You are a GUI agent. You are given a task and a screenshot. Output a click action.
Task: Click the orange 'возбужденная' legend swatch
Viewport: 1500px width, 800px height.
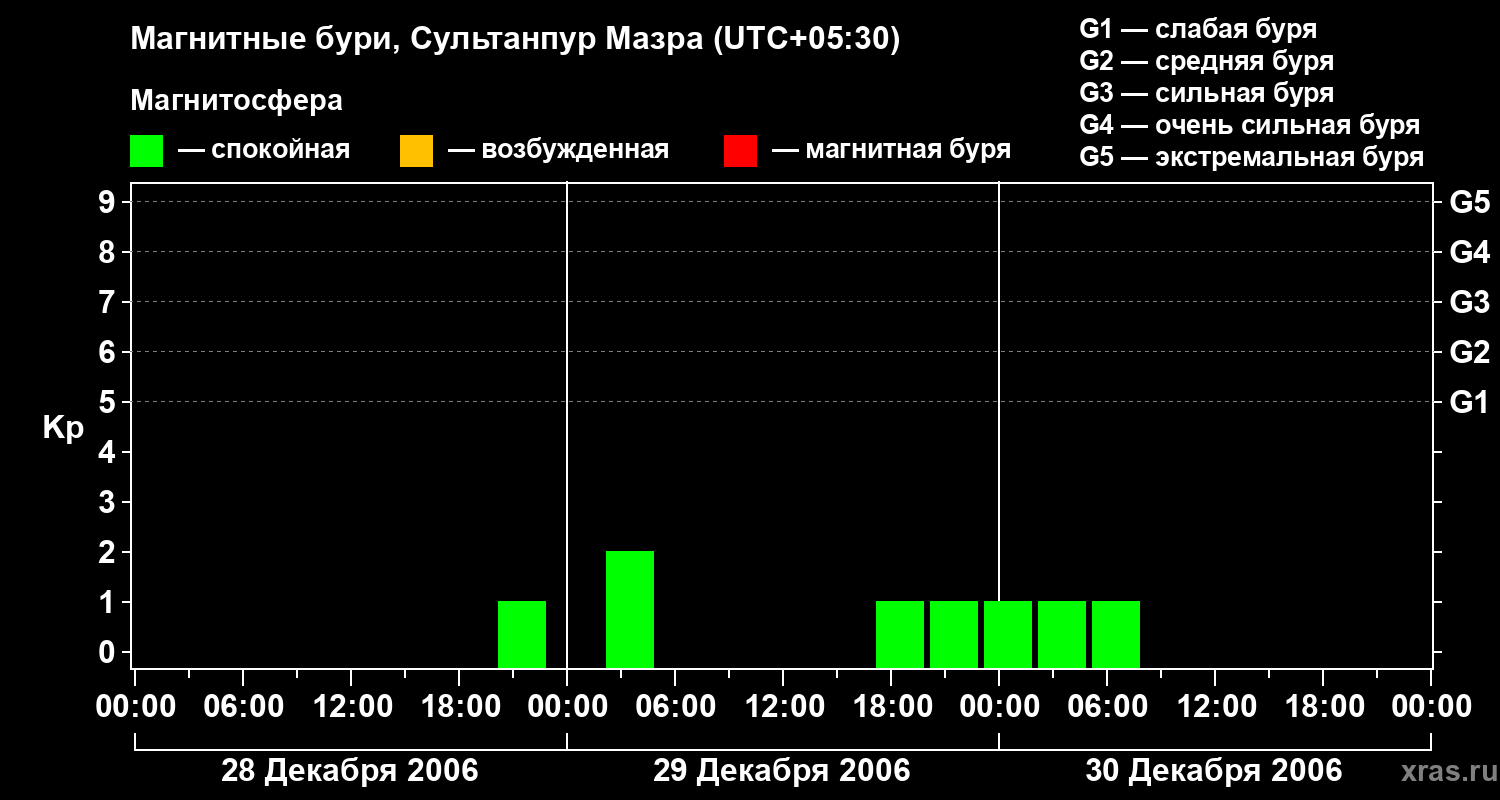point(416,151)
